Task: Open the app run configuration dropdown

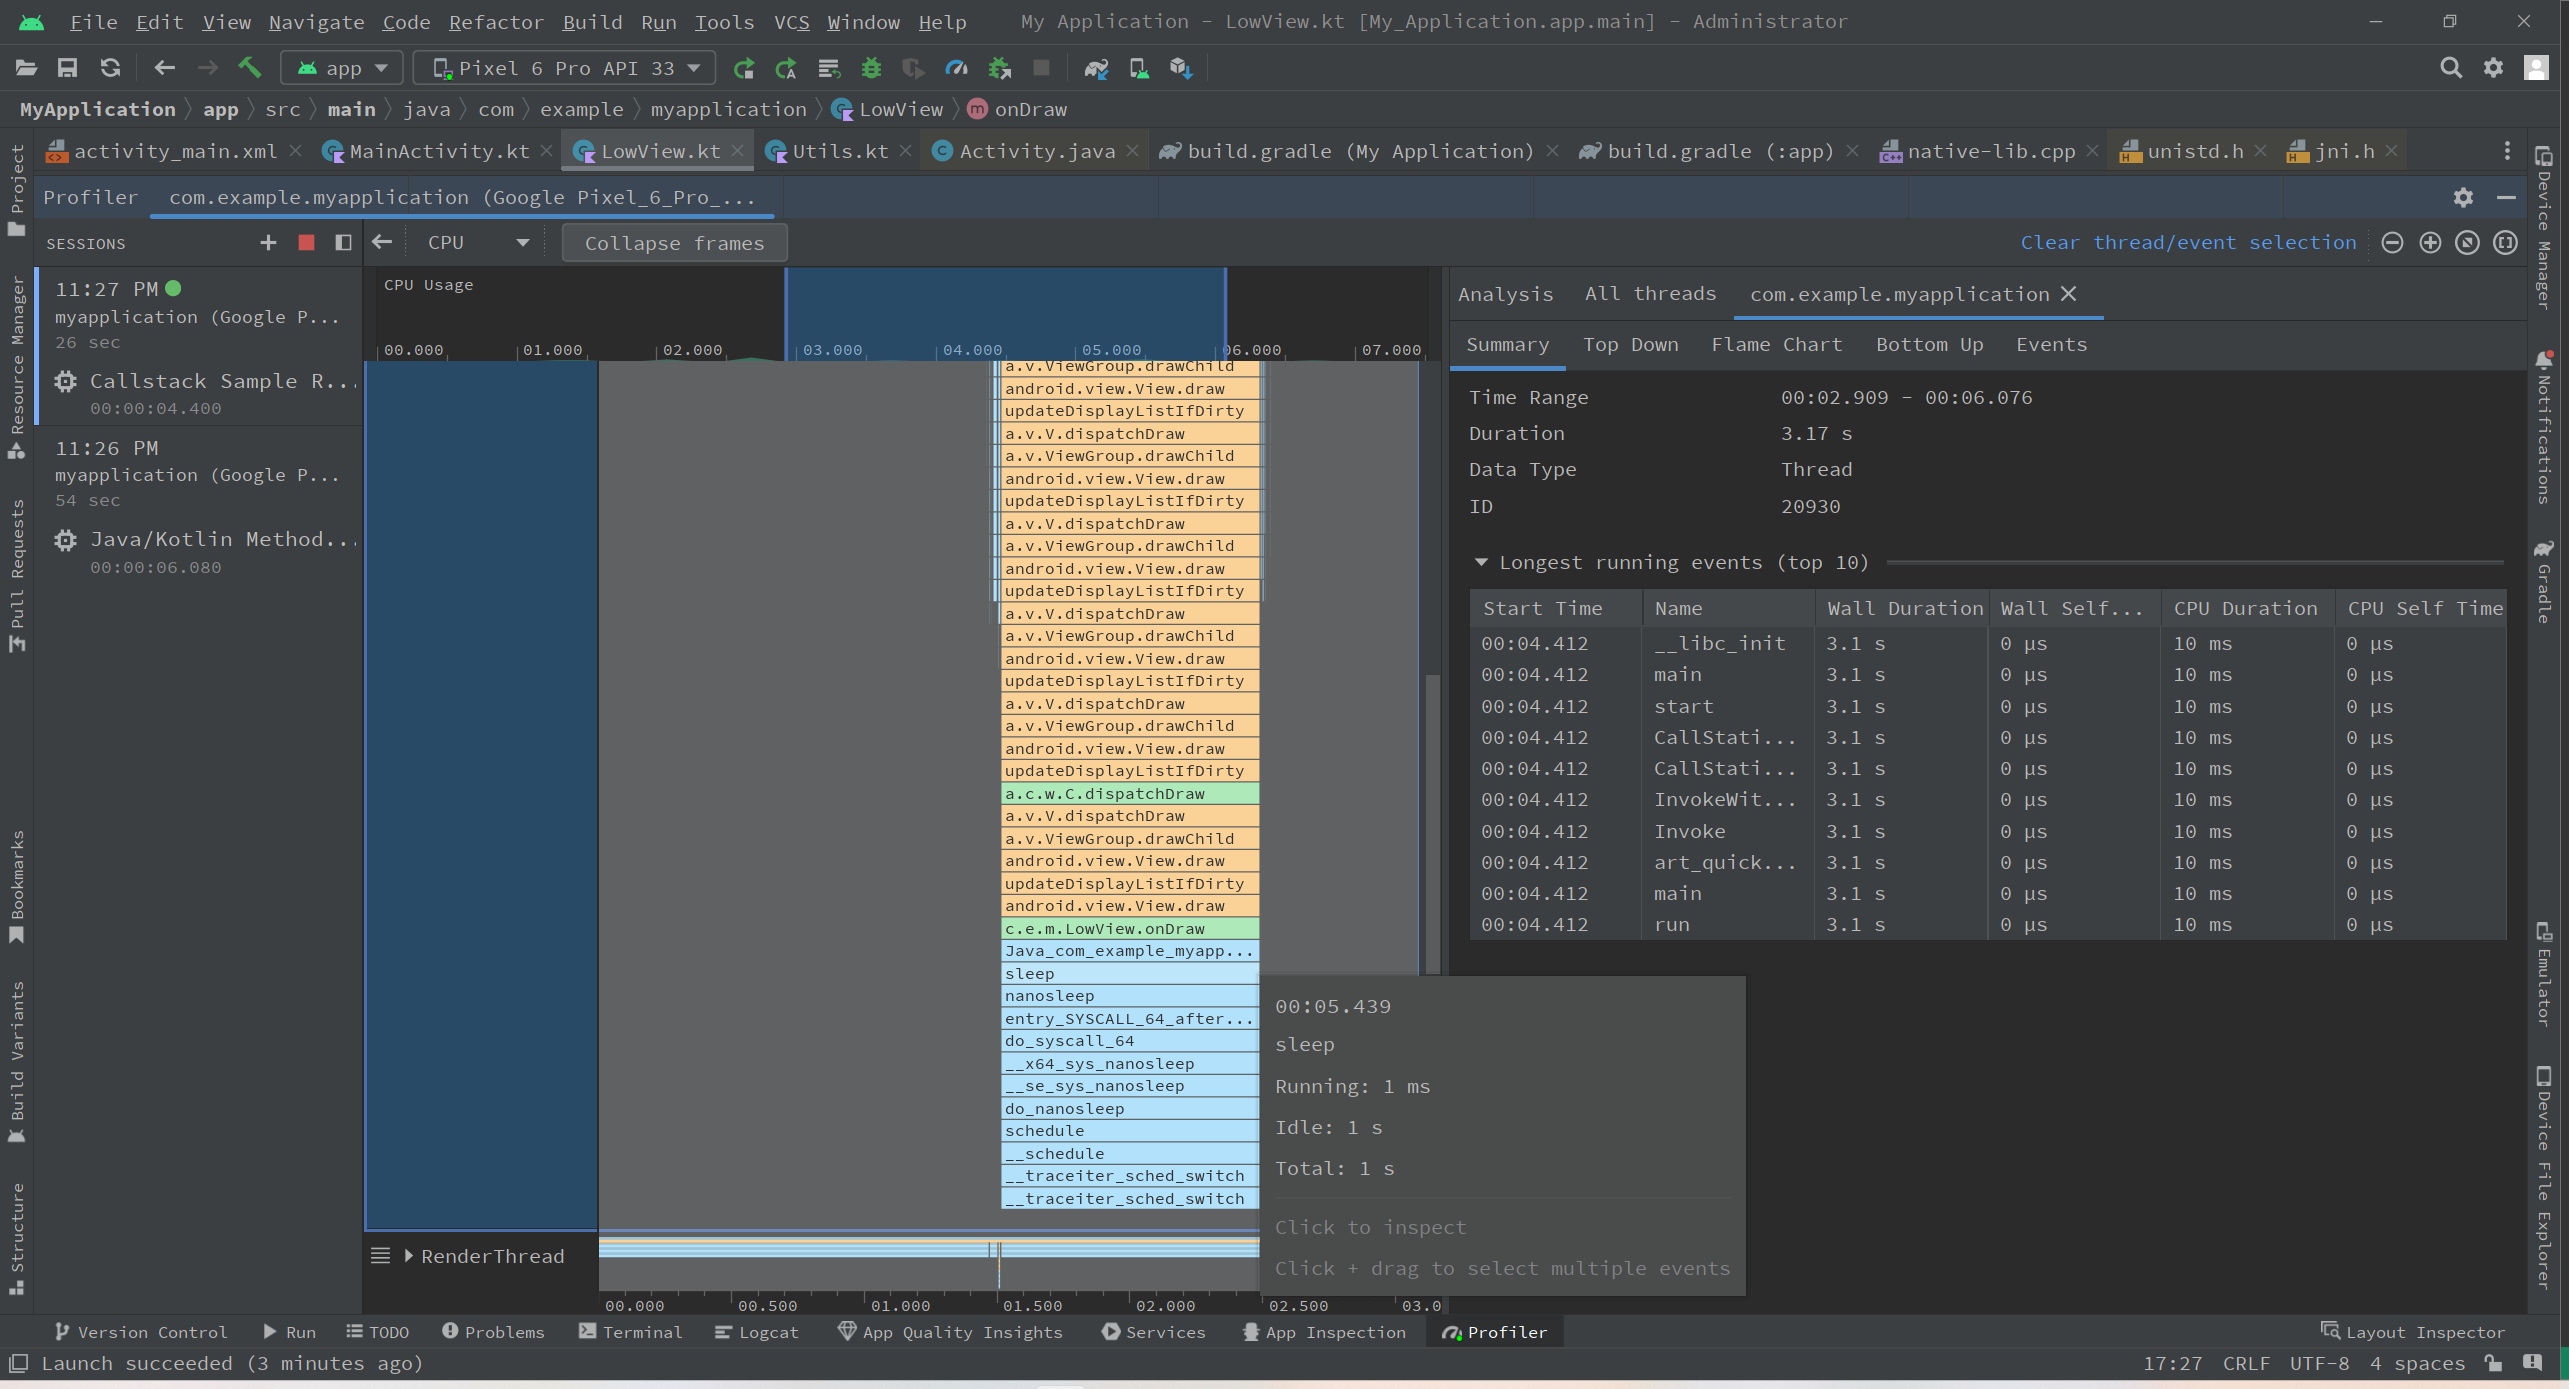Action: pos(342,68)
